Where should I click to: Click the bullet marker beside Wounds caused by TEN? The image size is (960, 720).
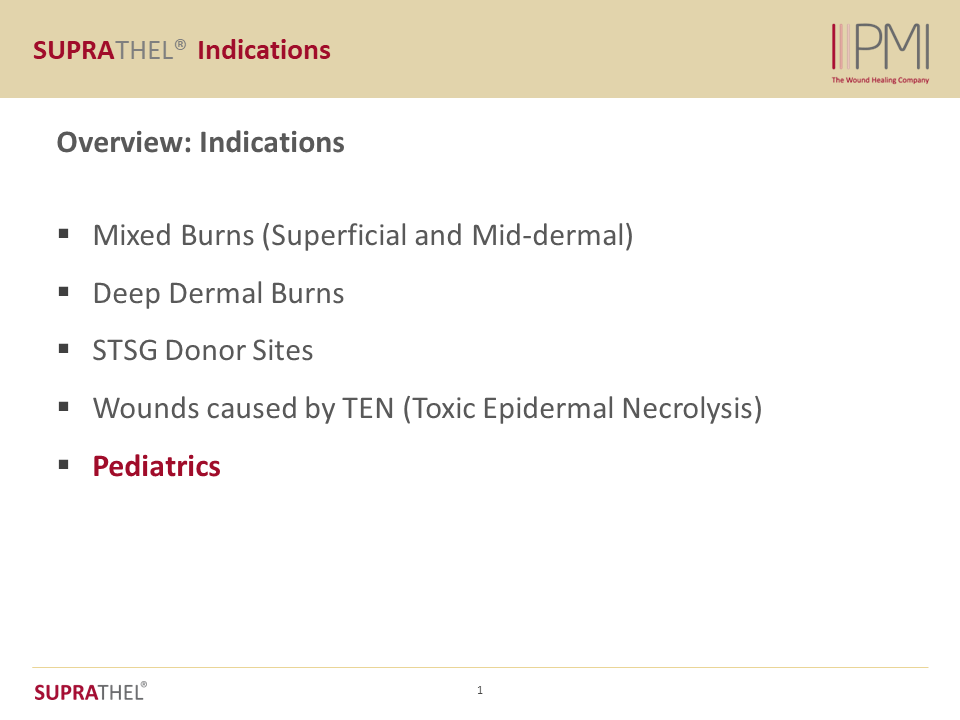click(x=64, y=407)
